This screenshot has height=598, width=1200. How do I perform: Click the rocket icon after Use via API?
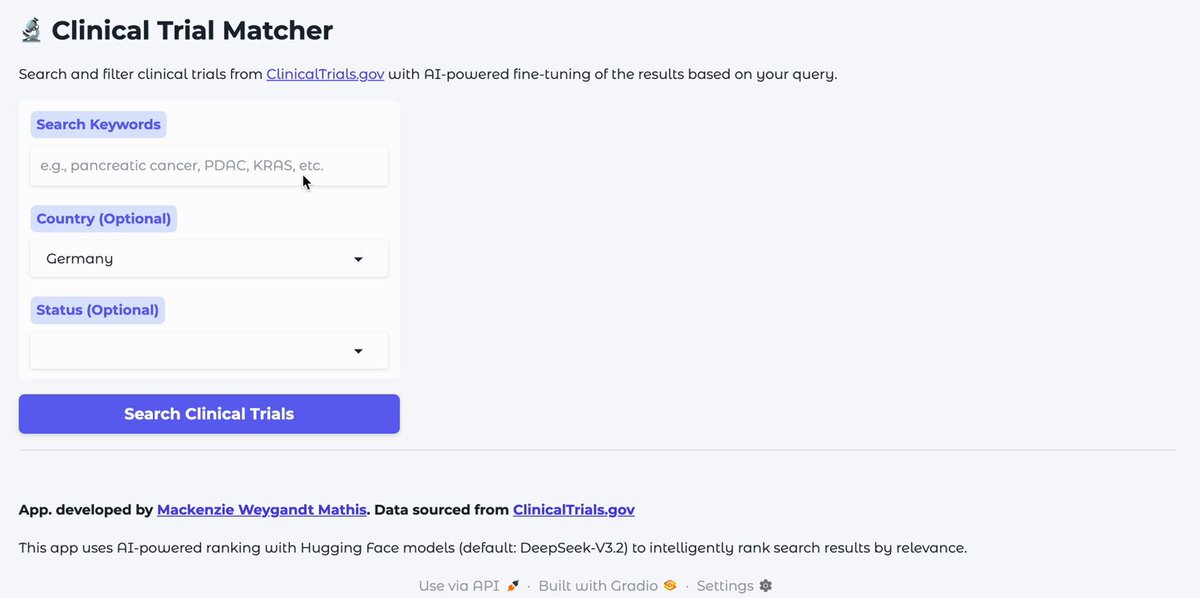513,585
